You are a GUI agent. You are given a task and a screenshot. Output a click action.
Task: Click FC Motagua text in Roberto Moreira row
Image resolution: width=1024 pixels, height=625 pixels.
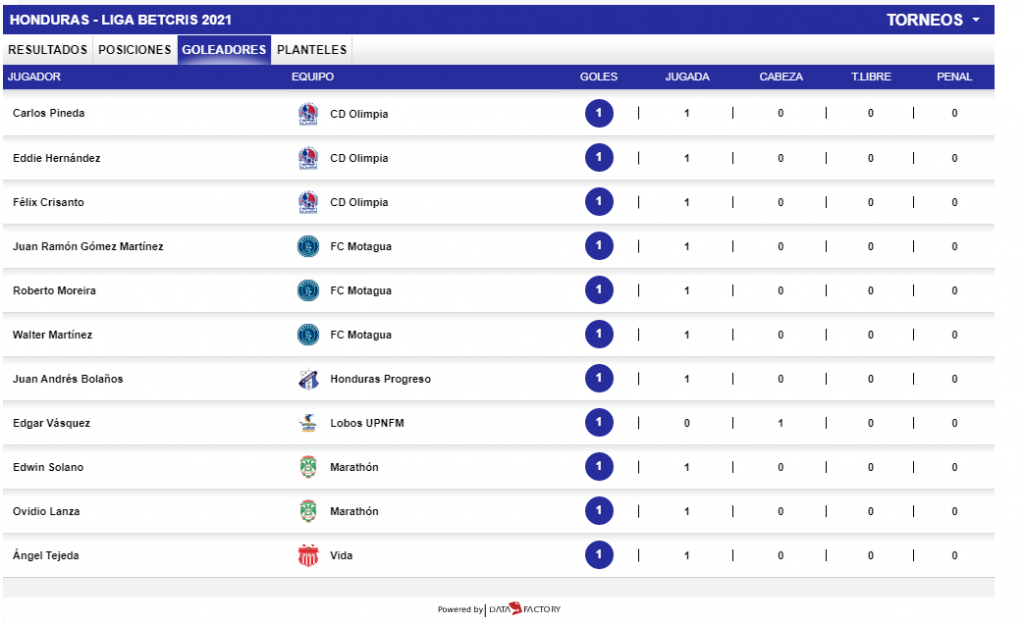point(360,291)
